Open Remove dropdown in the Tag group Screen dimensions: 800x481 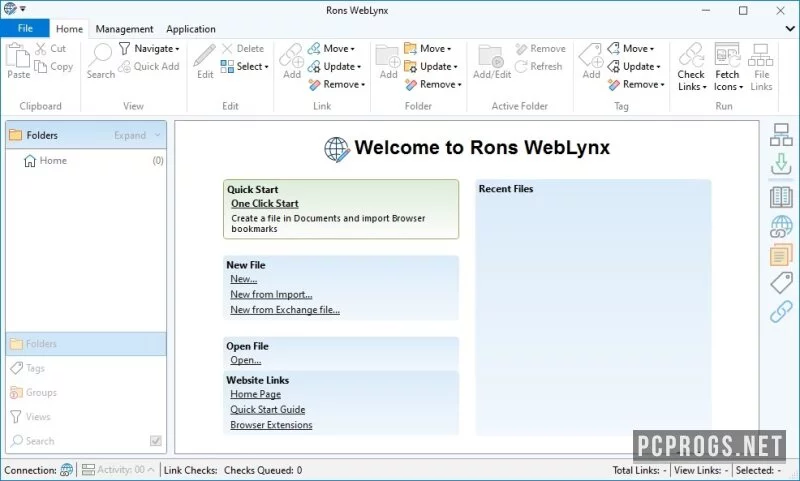636,84
